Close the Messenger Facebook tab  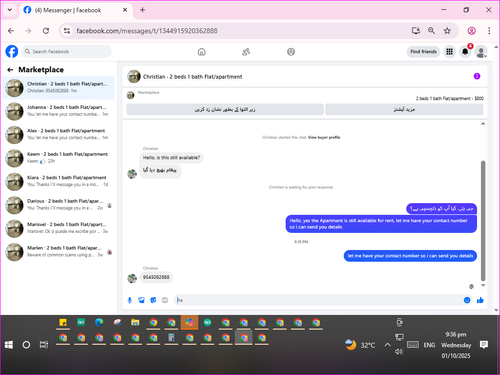pyautogui.click(x=125, y=10)
